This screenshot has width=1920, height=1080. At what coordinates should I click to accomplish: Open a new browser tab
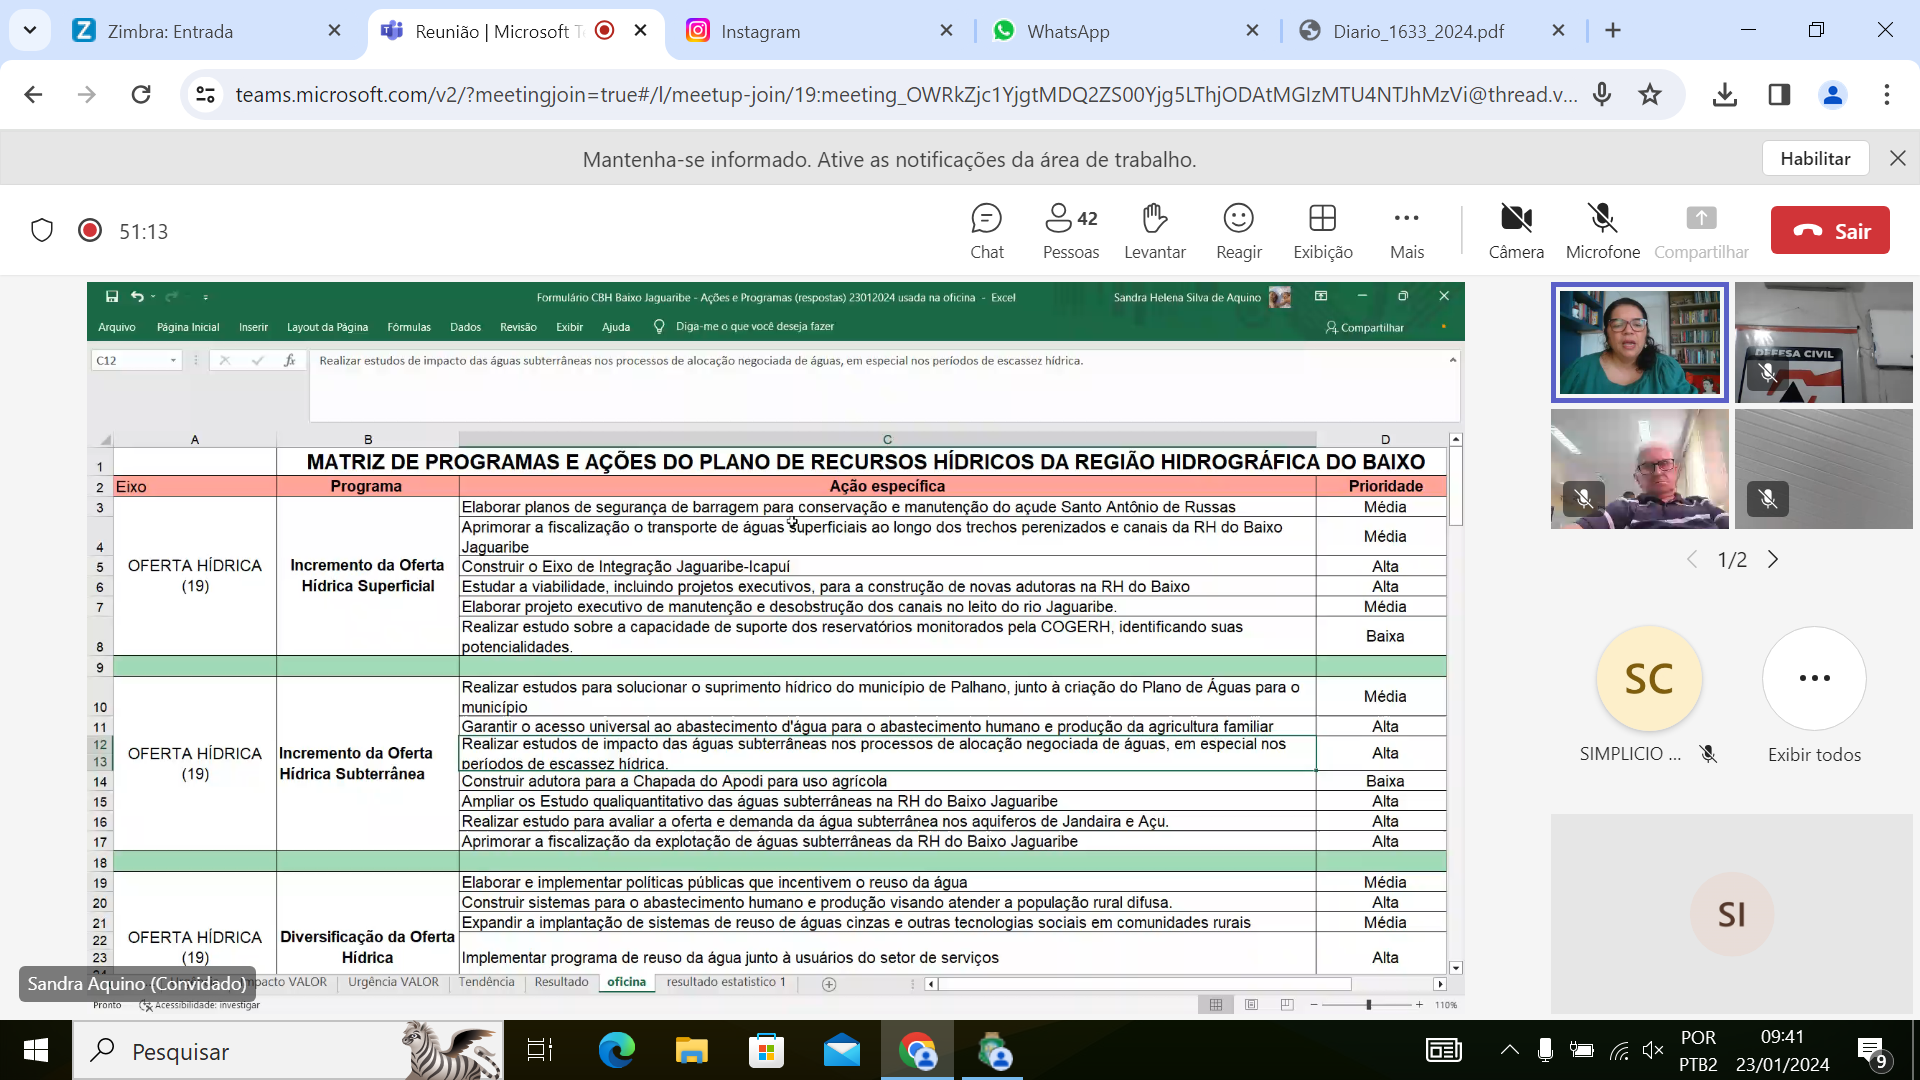tap(1613, 31)
